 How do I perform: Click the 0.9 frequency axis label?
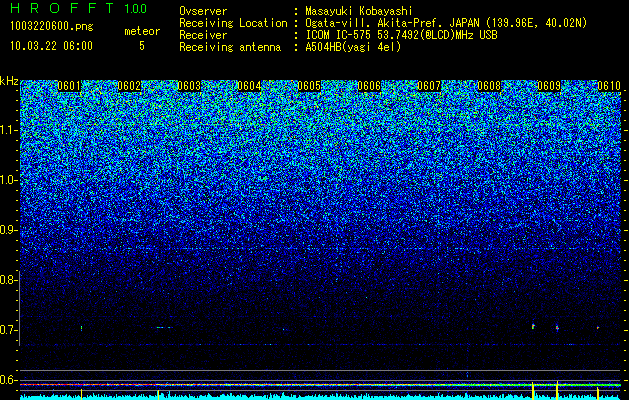[8, 230]
